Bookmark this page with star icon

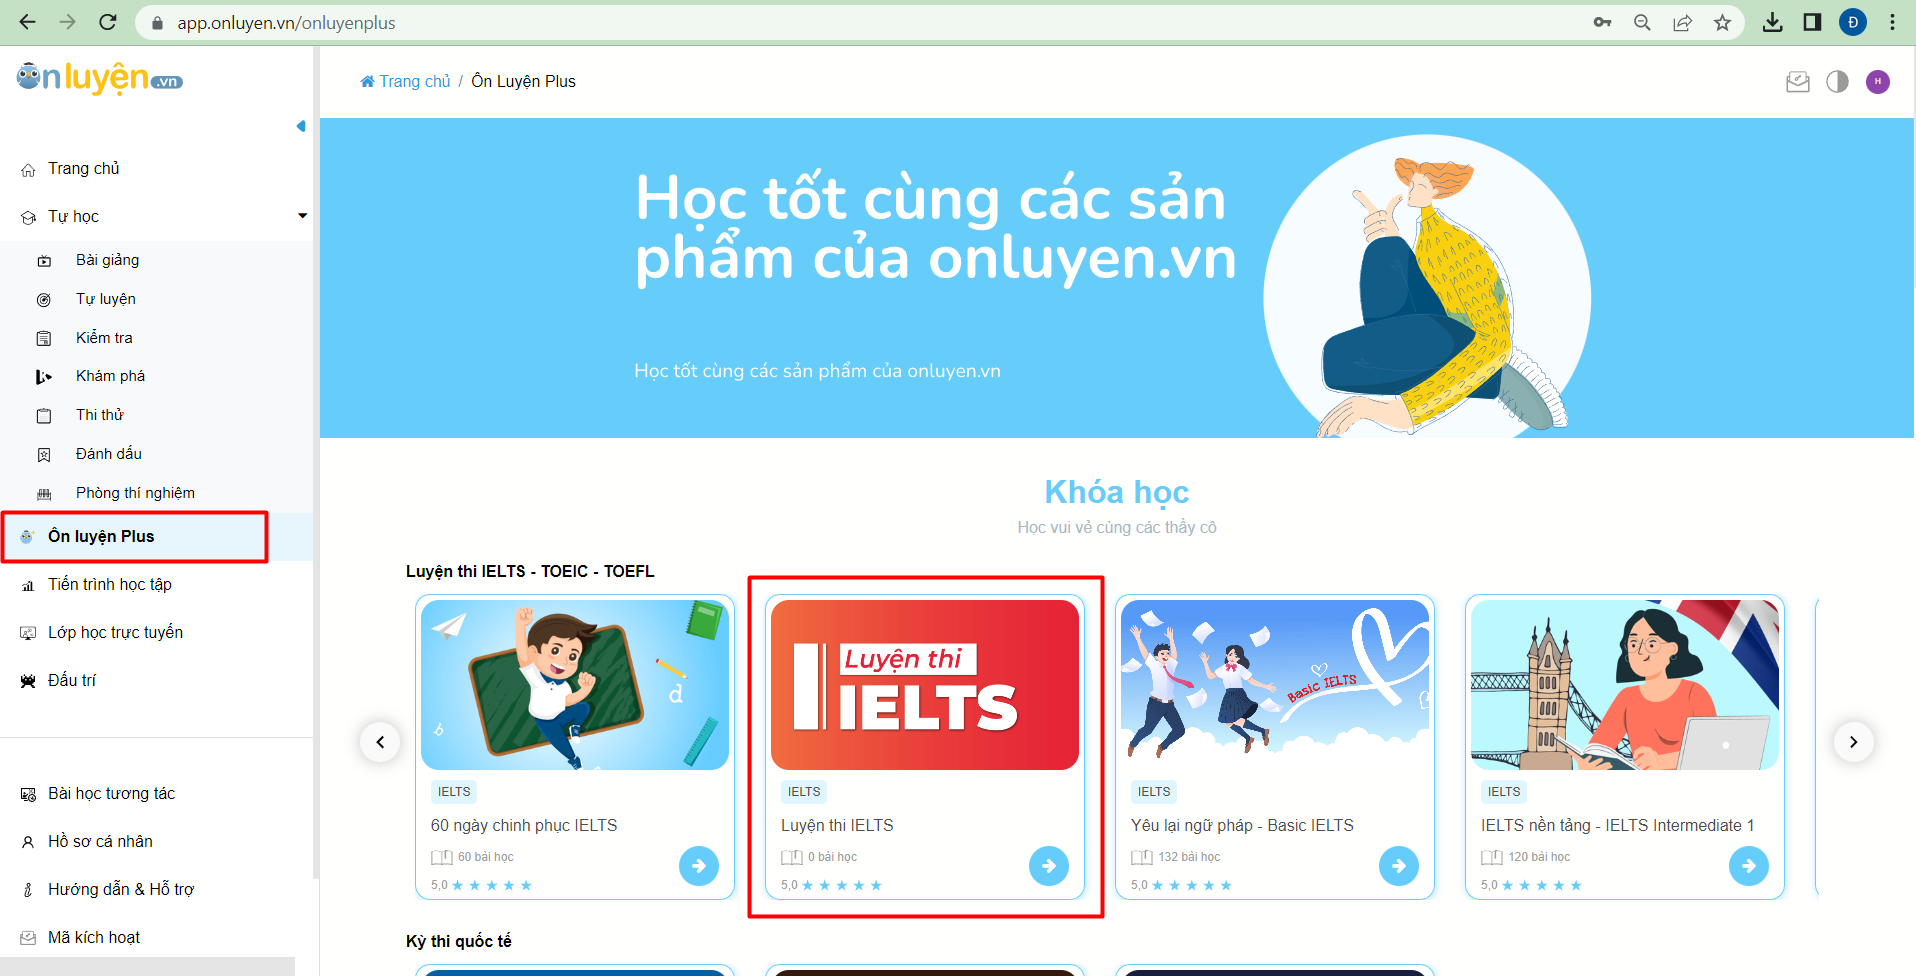click(1722, 22)
